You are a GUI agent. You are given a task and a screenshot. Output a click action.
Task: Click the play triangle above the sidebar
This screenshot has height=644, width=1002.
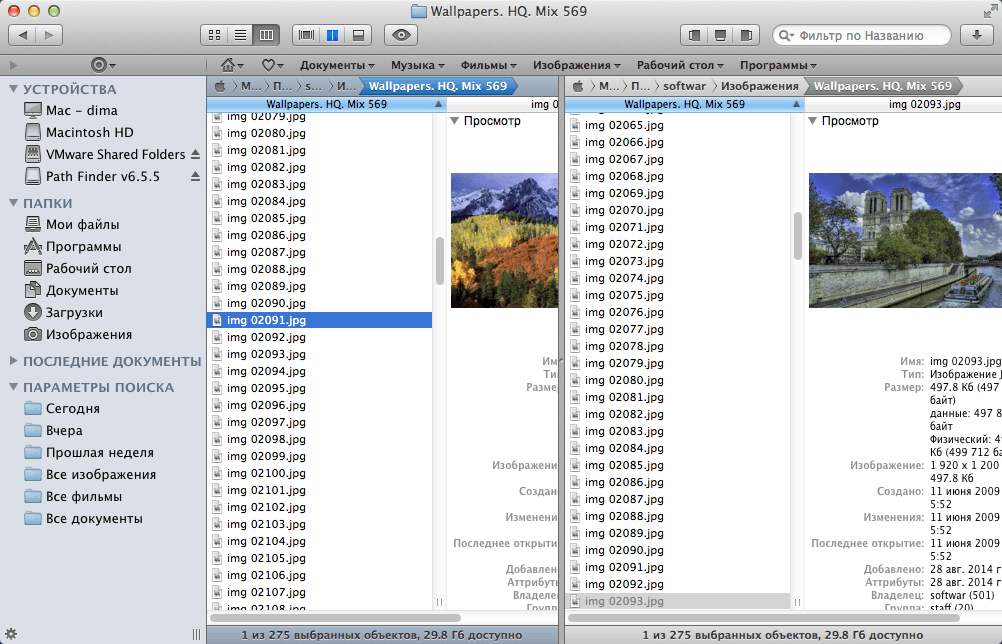tap(13, 65)
